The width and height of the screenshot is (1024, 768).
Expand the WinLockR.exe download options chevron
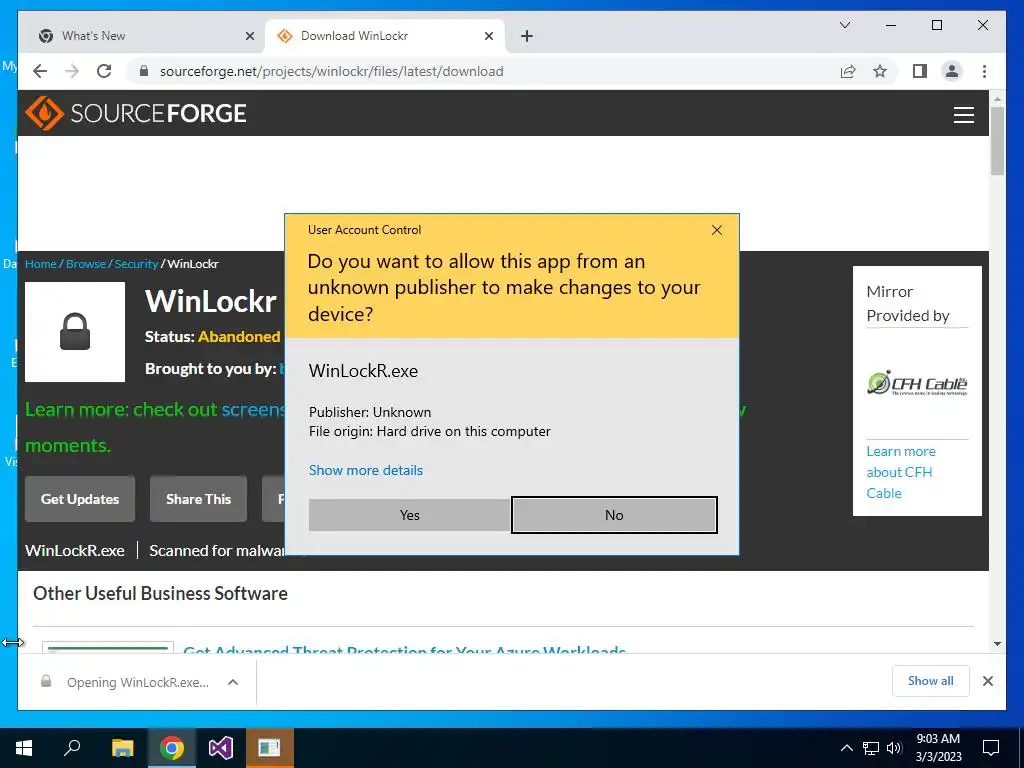(233, 682)
